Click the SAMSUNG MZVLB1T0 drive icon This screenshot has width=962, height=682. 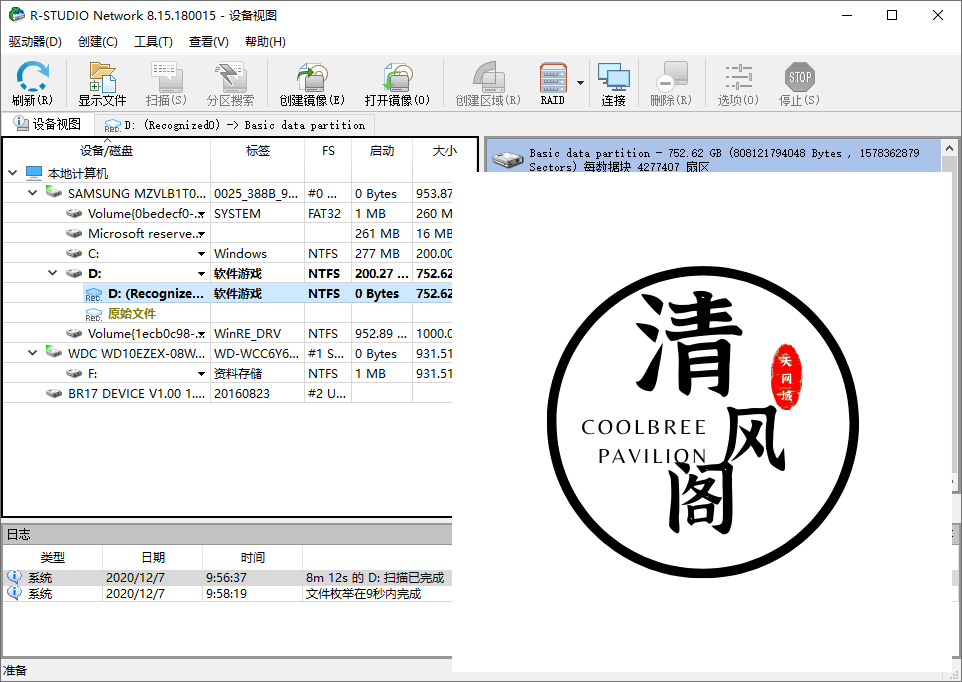(54, 193)
